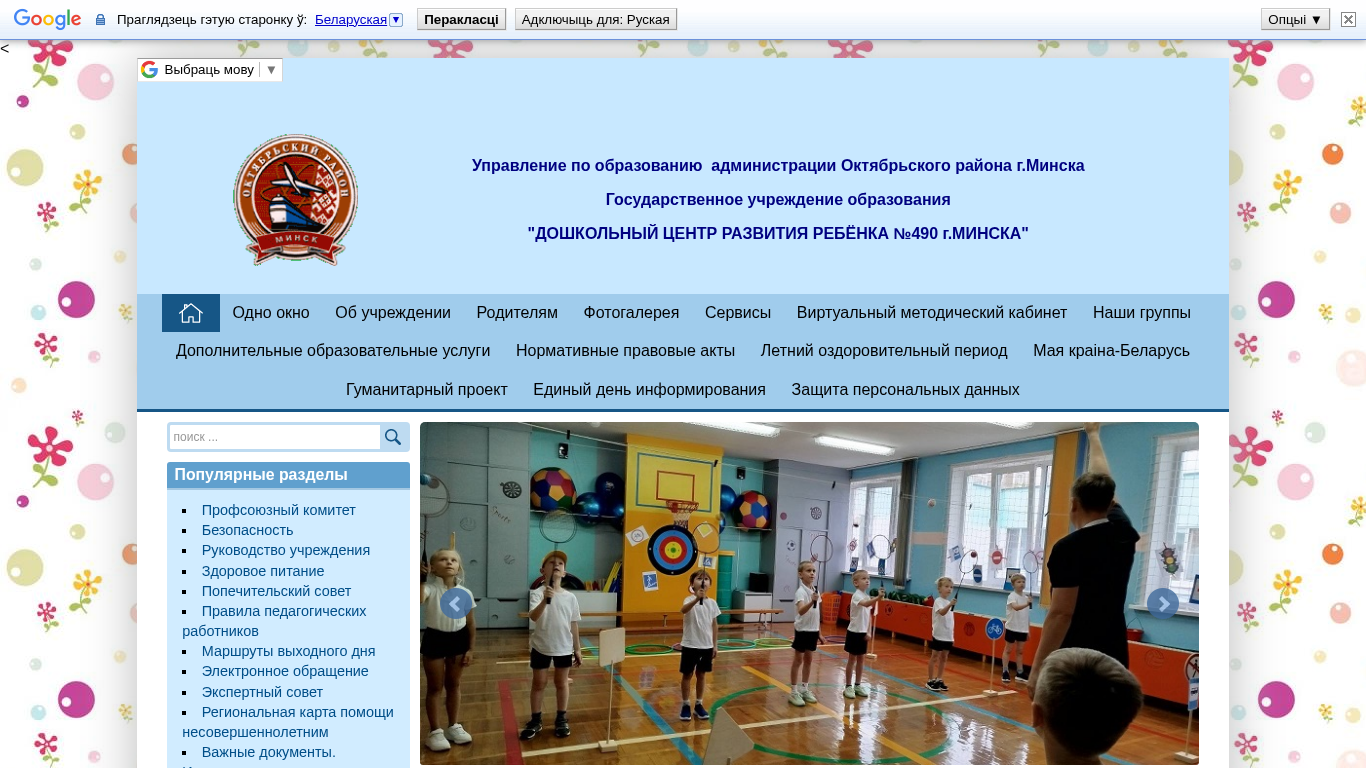This screenshot has height=768, width=1366.
Task: Click Государственное учреждение образования text
Action: [778, 199]
